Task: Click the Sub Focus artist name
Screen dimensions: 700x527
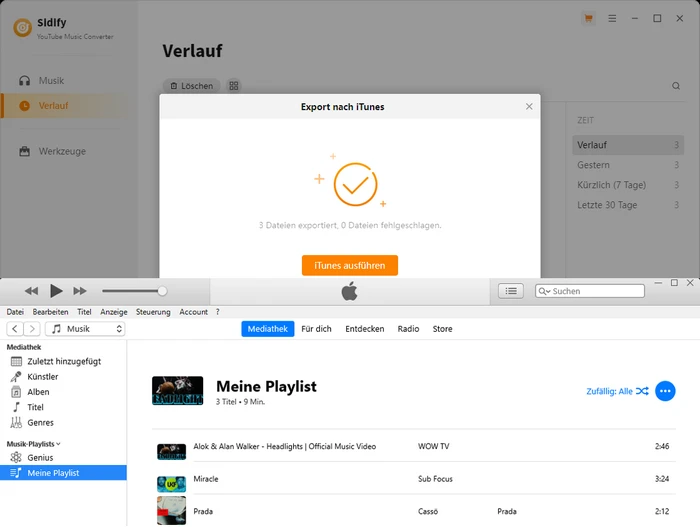Action: (x=435, y=479)
